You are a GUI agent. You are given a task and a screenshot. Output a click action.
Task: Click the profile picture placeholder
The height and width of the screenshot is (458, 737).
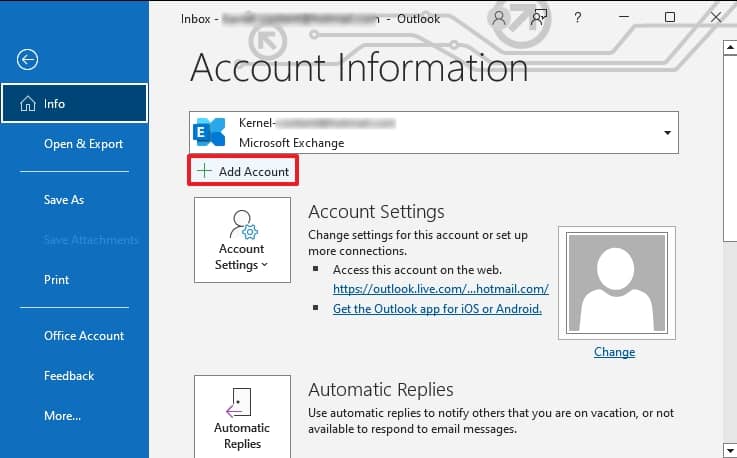[617, 283]
